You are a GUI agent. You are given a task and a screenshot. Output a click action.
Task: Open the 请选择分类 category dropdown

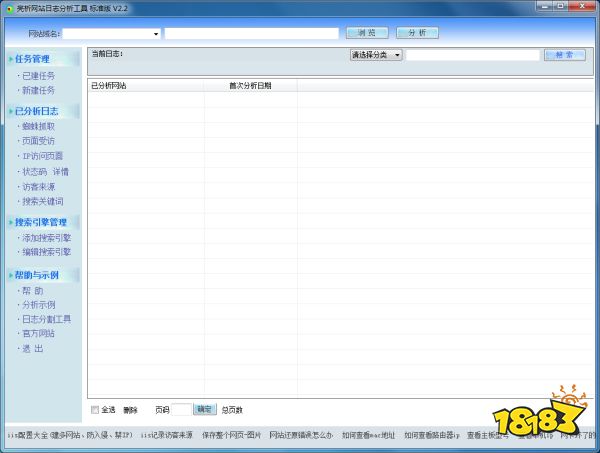pos(397,55)
